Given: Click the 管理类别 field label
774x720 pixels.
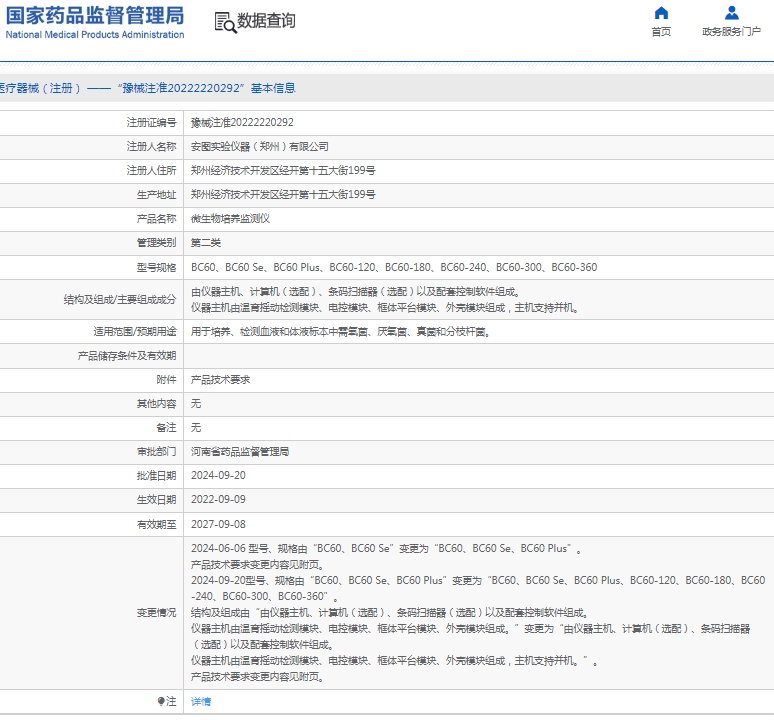Looking at the screenshot, I should 156,243.
